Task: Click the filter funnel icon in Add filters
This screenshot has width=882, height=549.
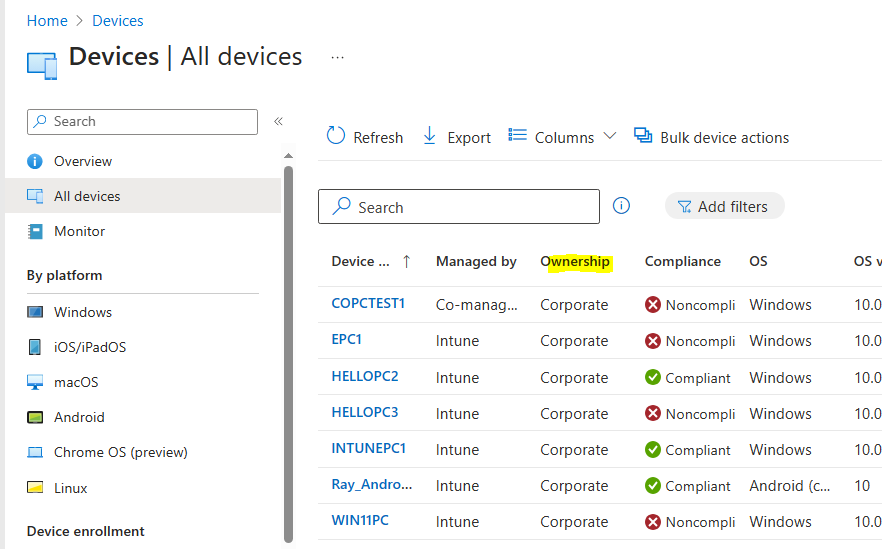Action: pos(685,207)
